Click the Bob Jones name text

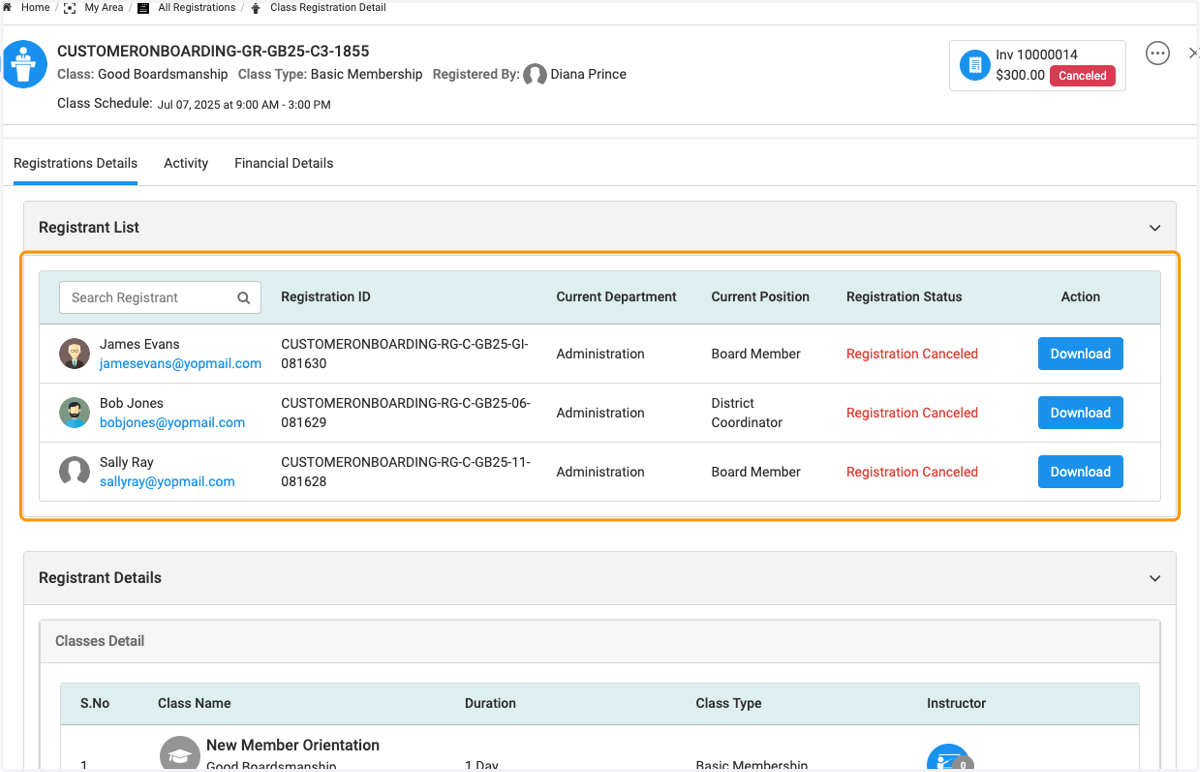(x=131, y=403)
